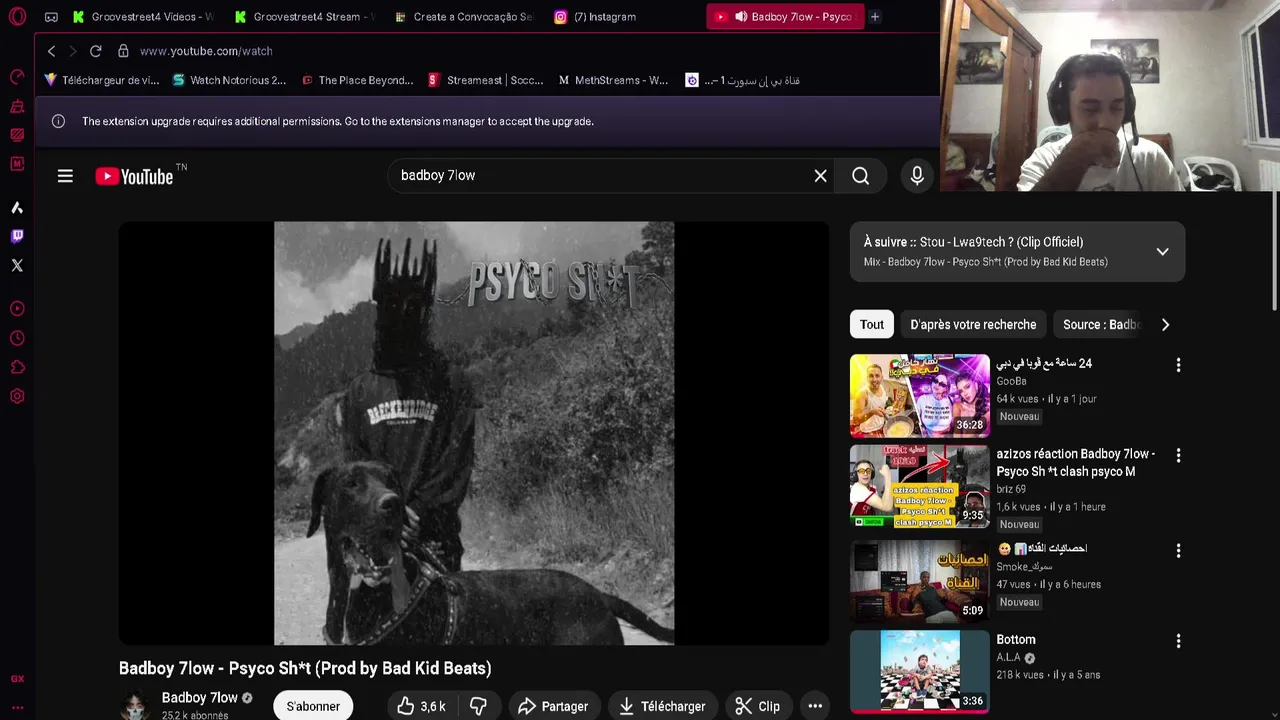Open options menu for GooBa video
Screen dimensions: 1280x720
coord(1178,365)
